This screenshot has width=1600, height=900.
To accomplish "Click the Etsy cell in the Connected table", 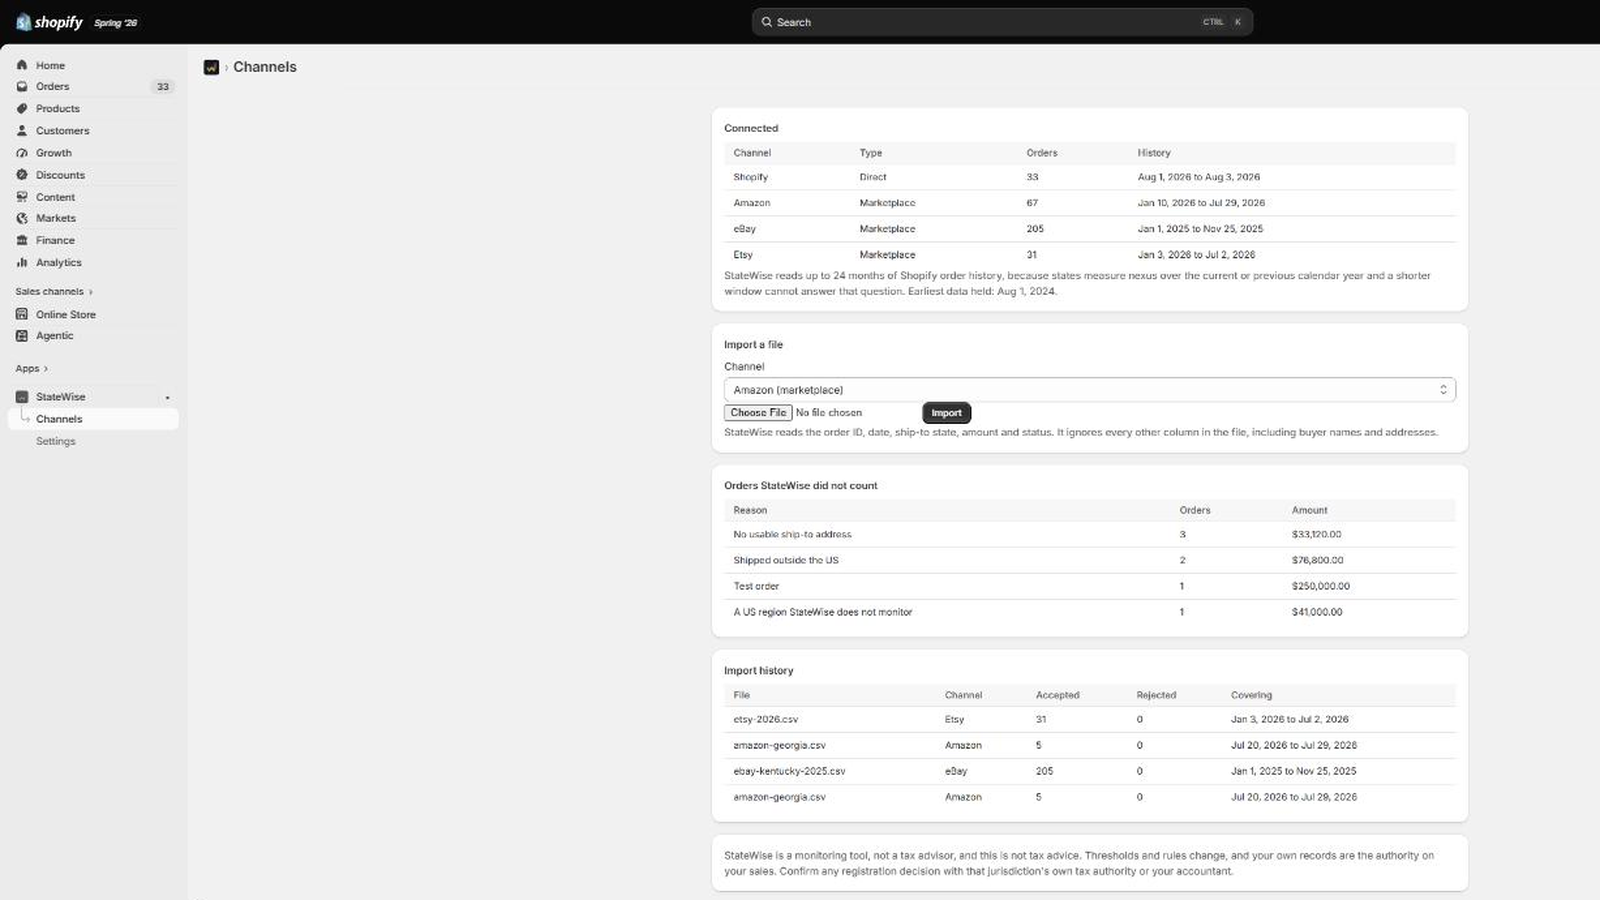I will click(x=743, y=255).
